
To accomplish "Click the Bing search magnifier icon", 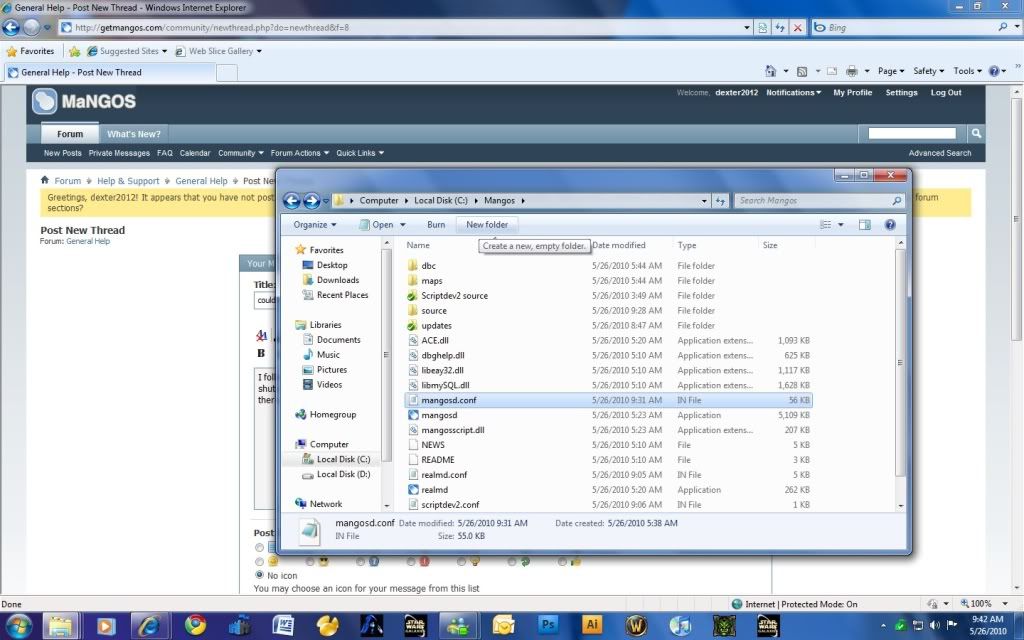I will point(1002,27).
